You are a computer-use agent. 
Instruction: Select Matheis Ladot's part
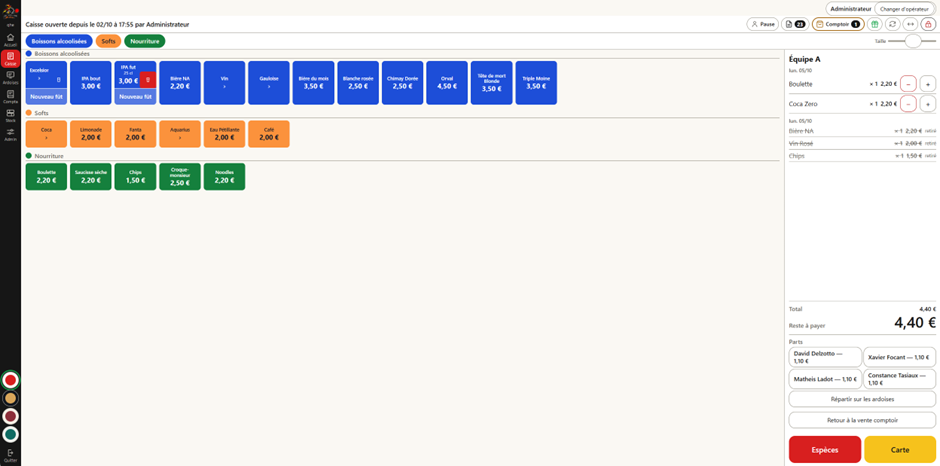[825, 379]
